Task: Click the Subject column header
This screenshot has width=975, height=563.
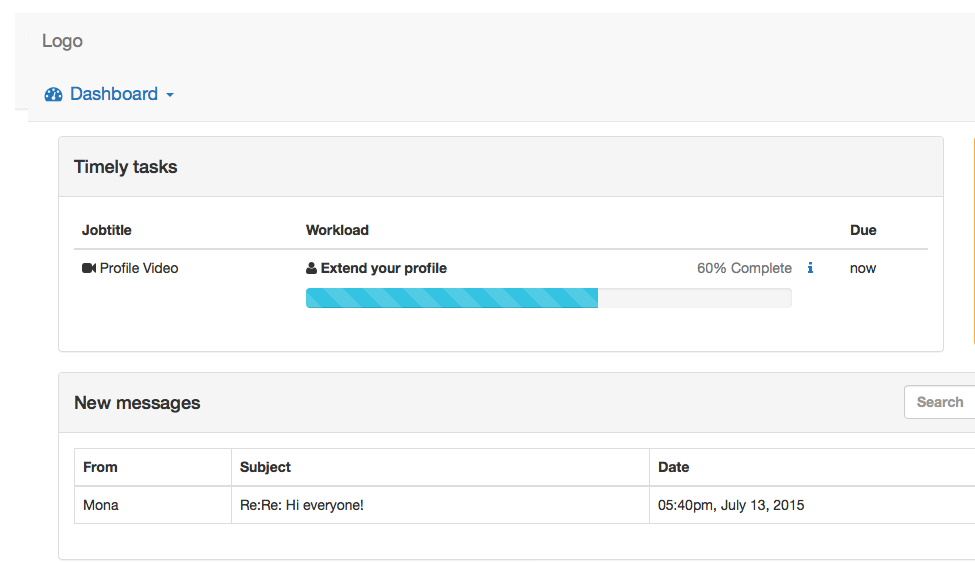Action: click(x=265, y=467)
